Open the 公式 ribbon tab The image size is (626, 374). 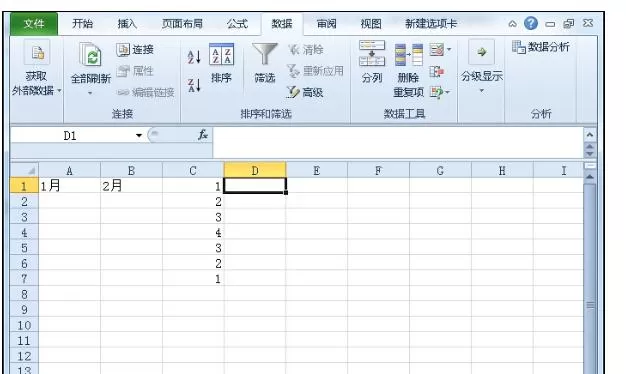237,24
